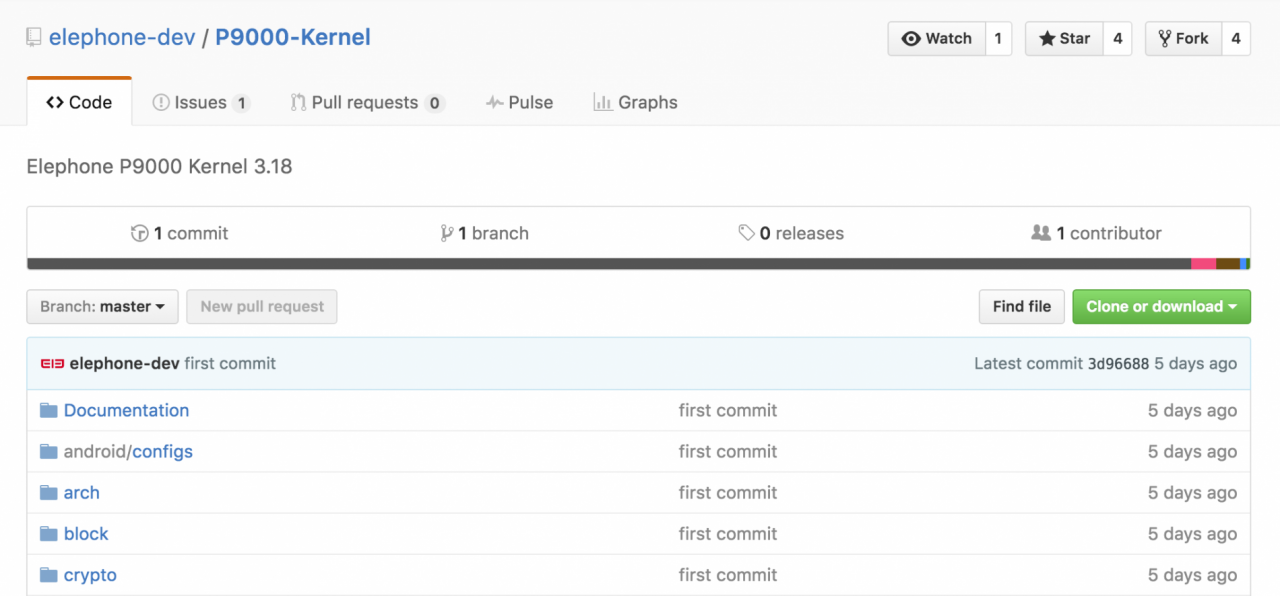Open the crypto row's first commit message
1280x596 pixels.
pos(728,575)
